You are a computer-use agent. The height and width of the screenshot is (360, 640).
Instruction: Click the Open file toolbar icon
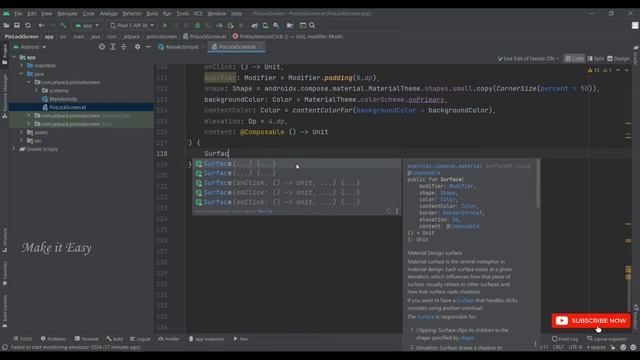pyautogui.click(x=6, y=25)
